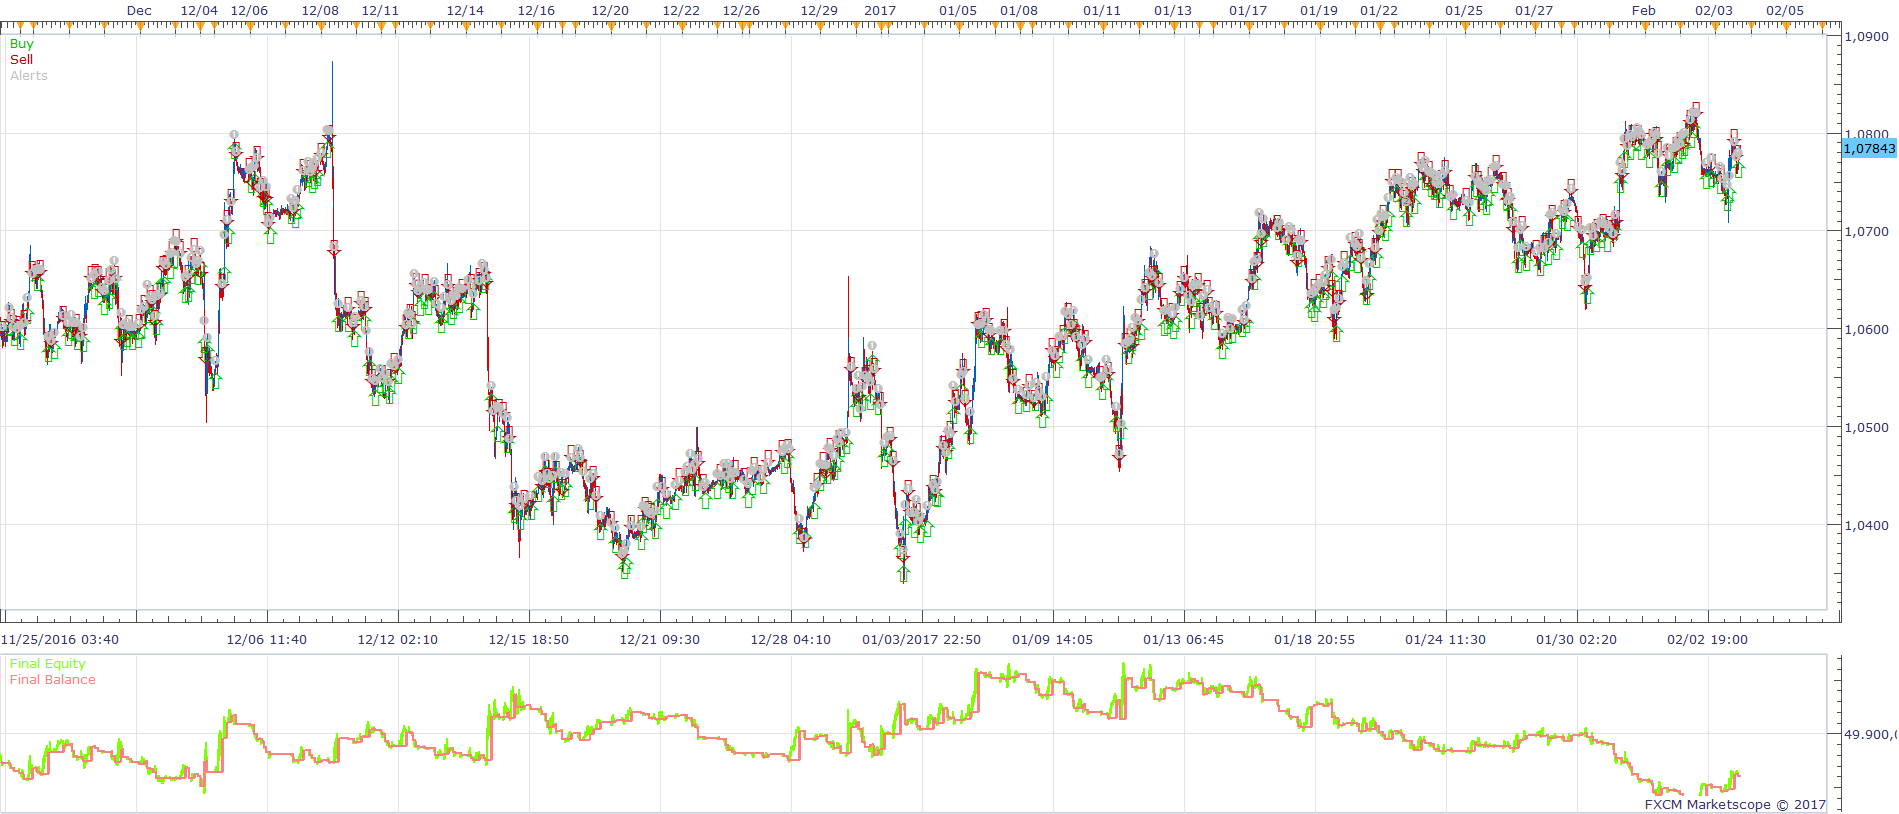Click the 01/03/2017 22:50 timestamp
Screen dimensions: 1899x814
click(922, 640)
